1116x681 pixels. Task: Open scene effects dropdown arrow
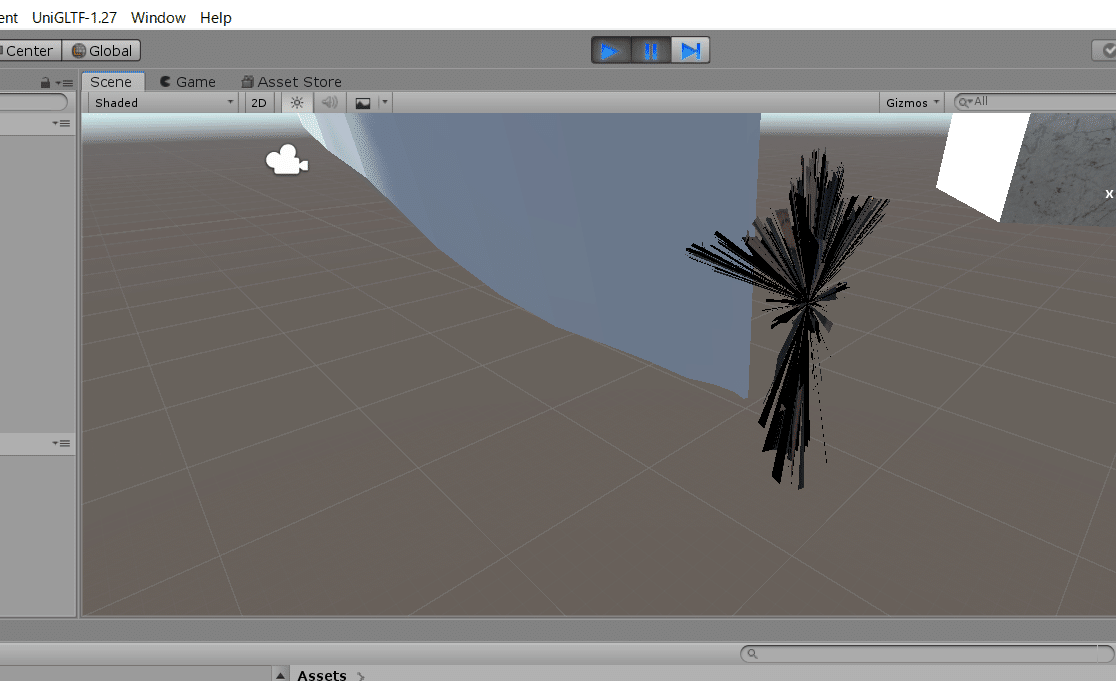pyautogui.click(x=385, y=102)
